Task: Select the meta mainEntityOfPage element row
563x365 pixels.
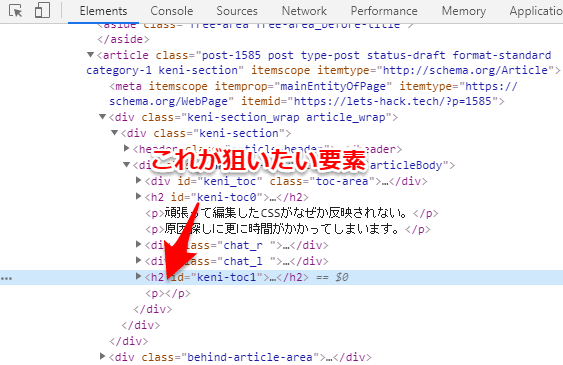Action: pos(307,94)
